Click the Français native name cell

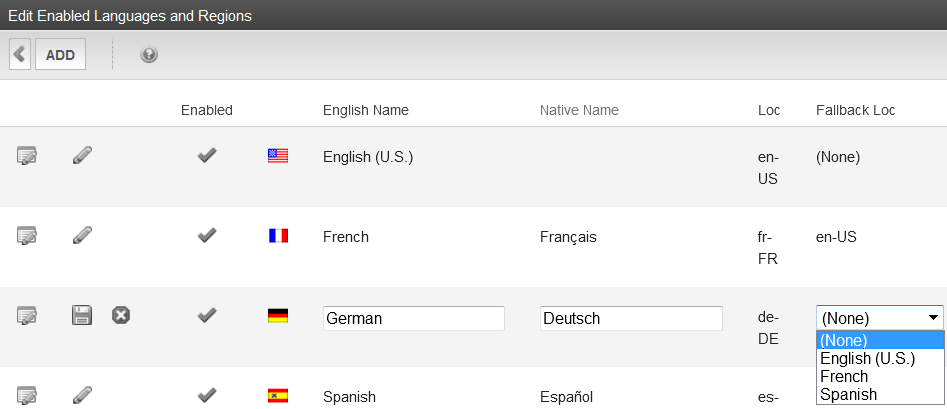[x=568, y=237]
